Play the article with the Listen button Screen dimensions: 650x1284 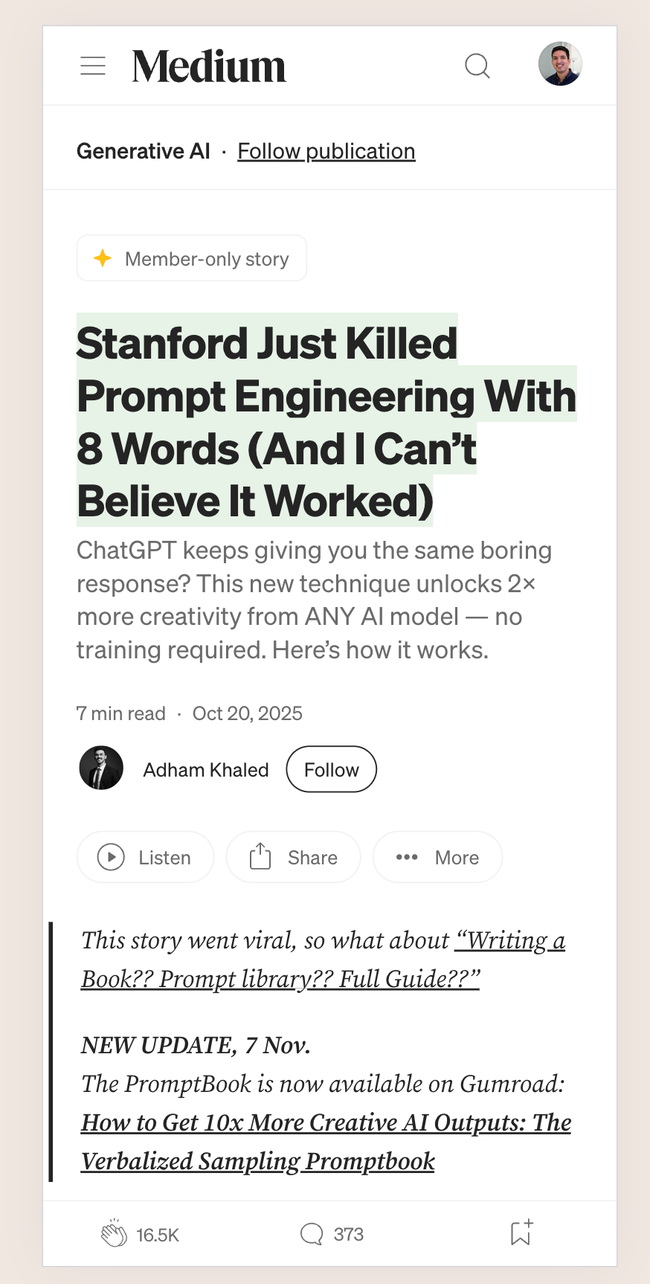coord(145,857)
